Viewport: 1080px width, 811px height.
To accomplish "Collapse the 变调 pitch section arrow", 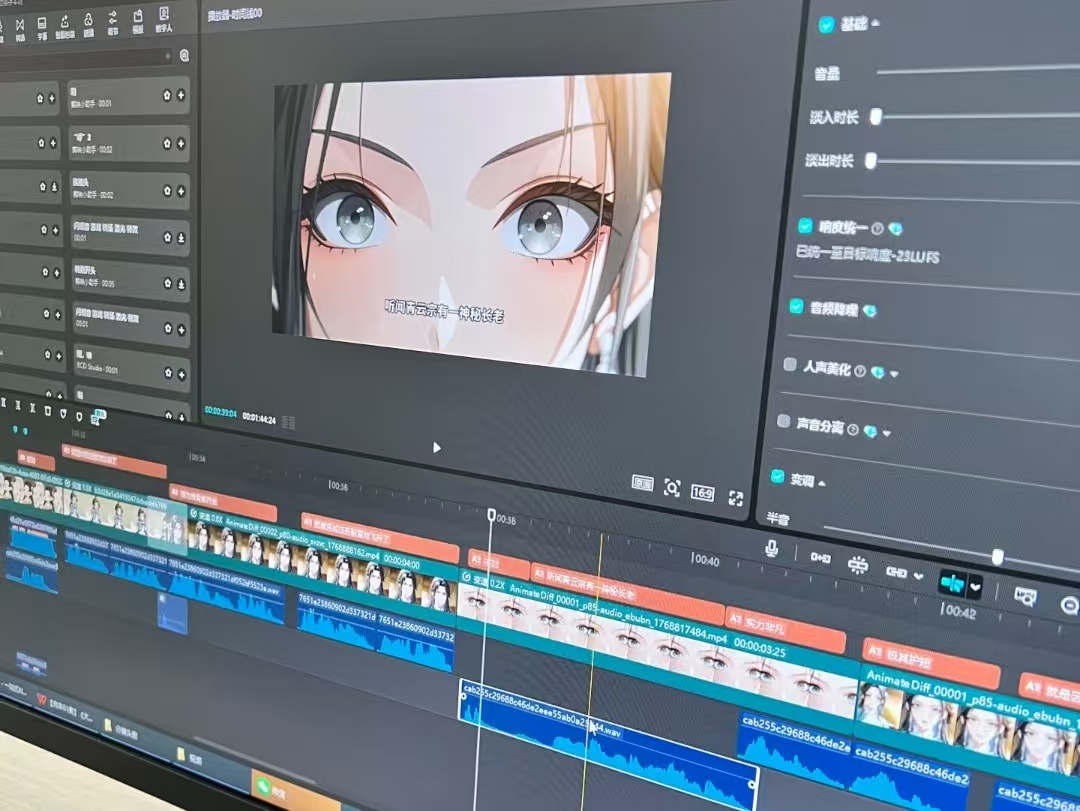I will pos(822,483).
